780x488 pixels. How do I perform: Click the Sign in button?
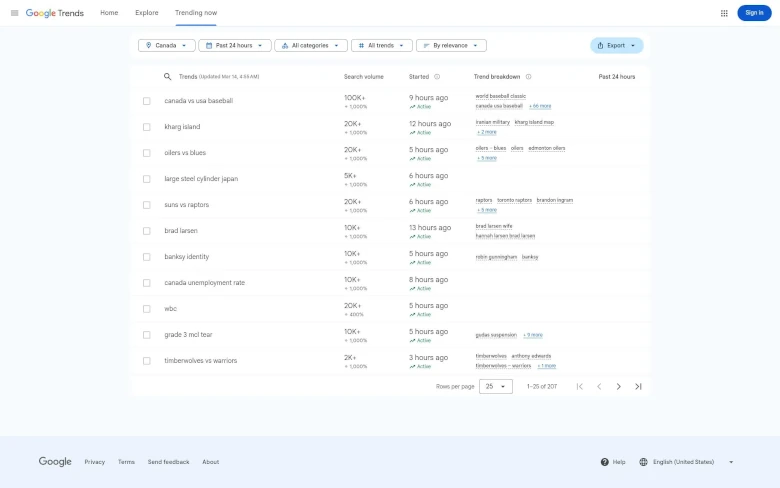(x=754, y=13)
